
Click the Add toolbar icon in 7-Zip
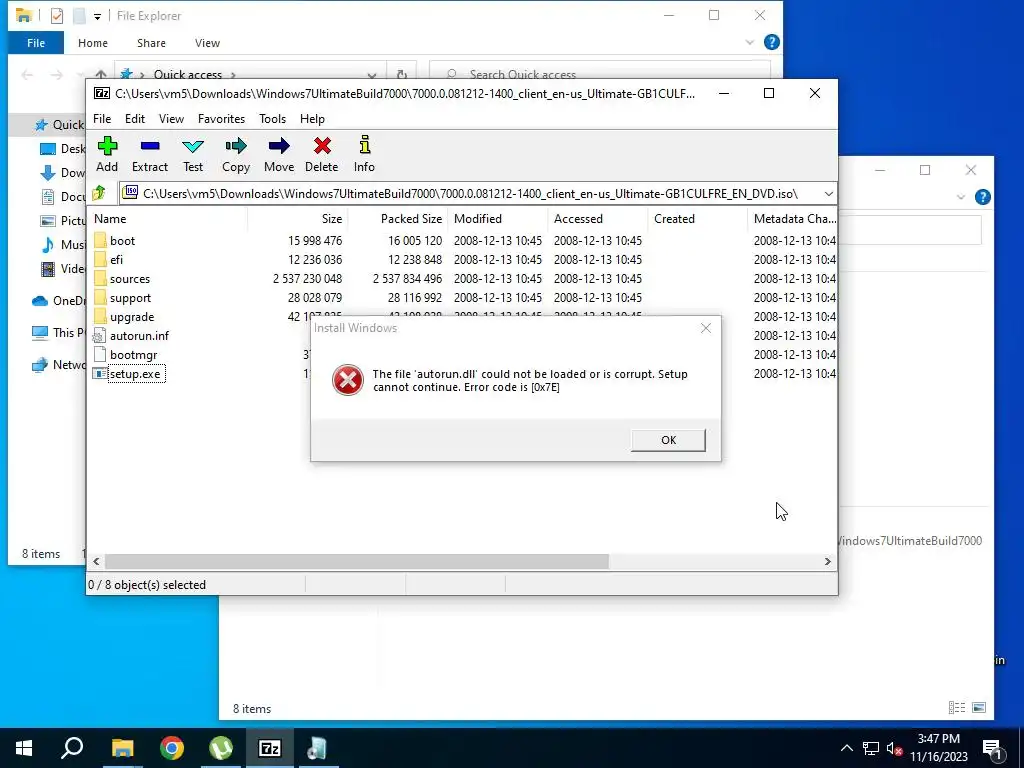[107, 146]
